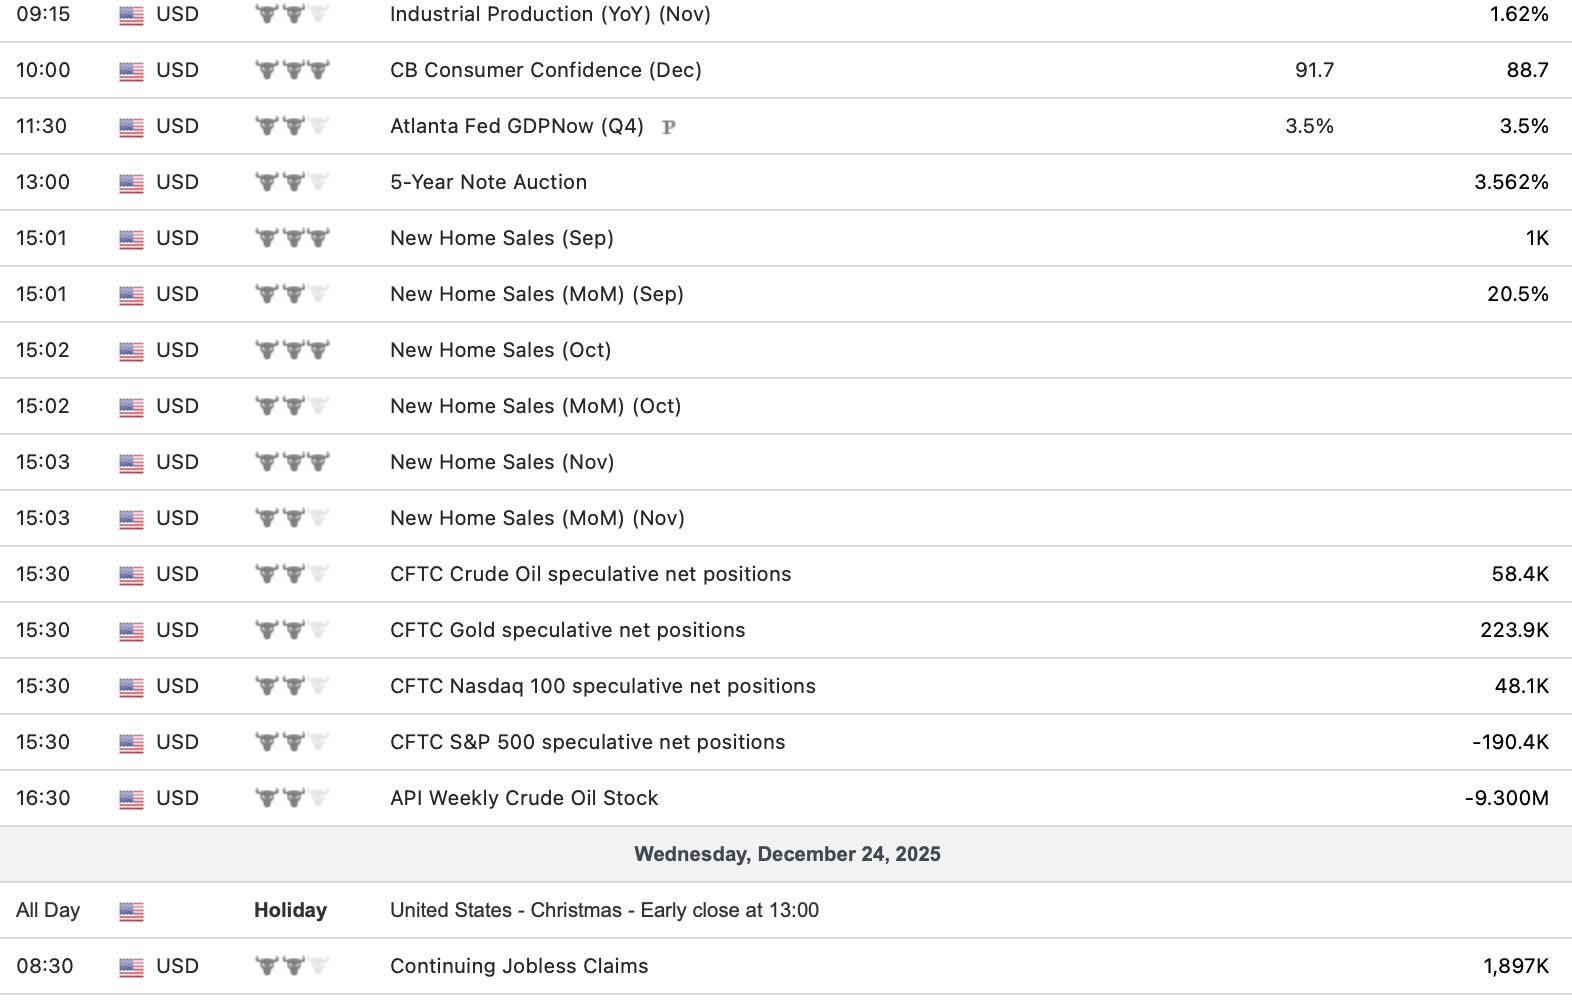Open CFTC Crude Oil speculative net positions
The width and height of the screenshot is (1572, 1000).
point(590,574)
